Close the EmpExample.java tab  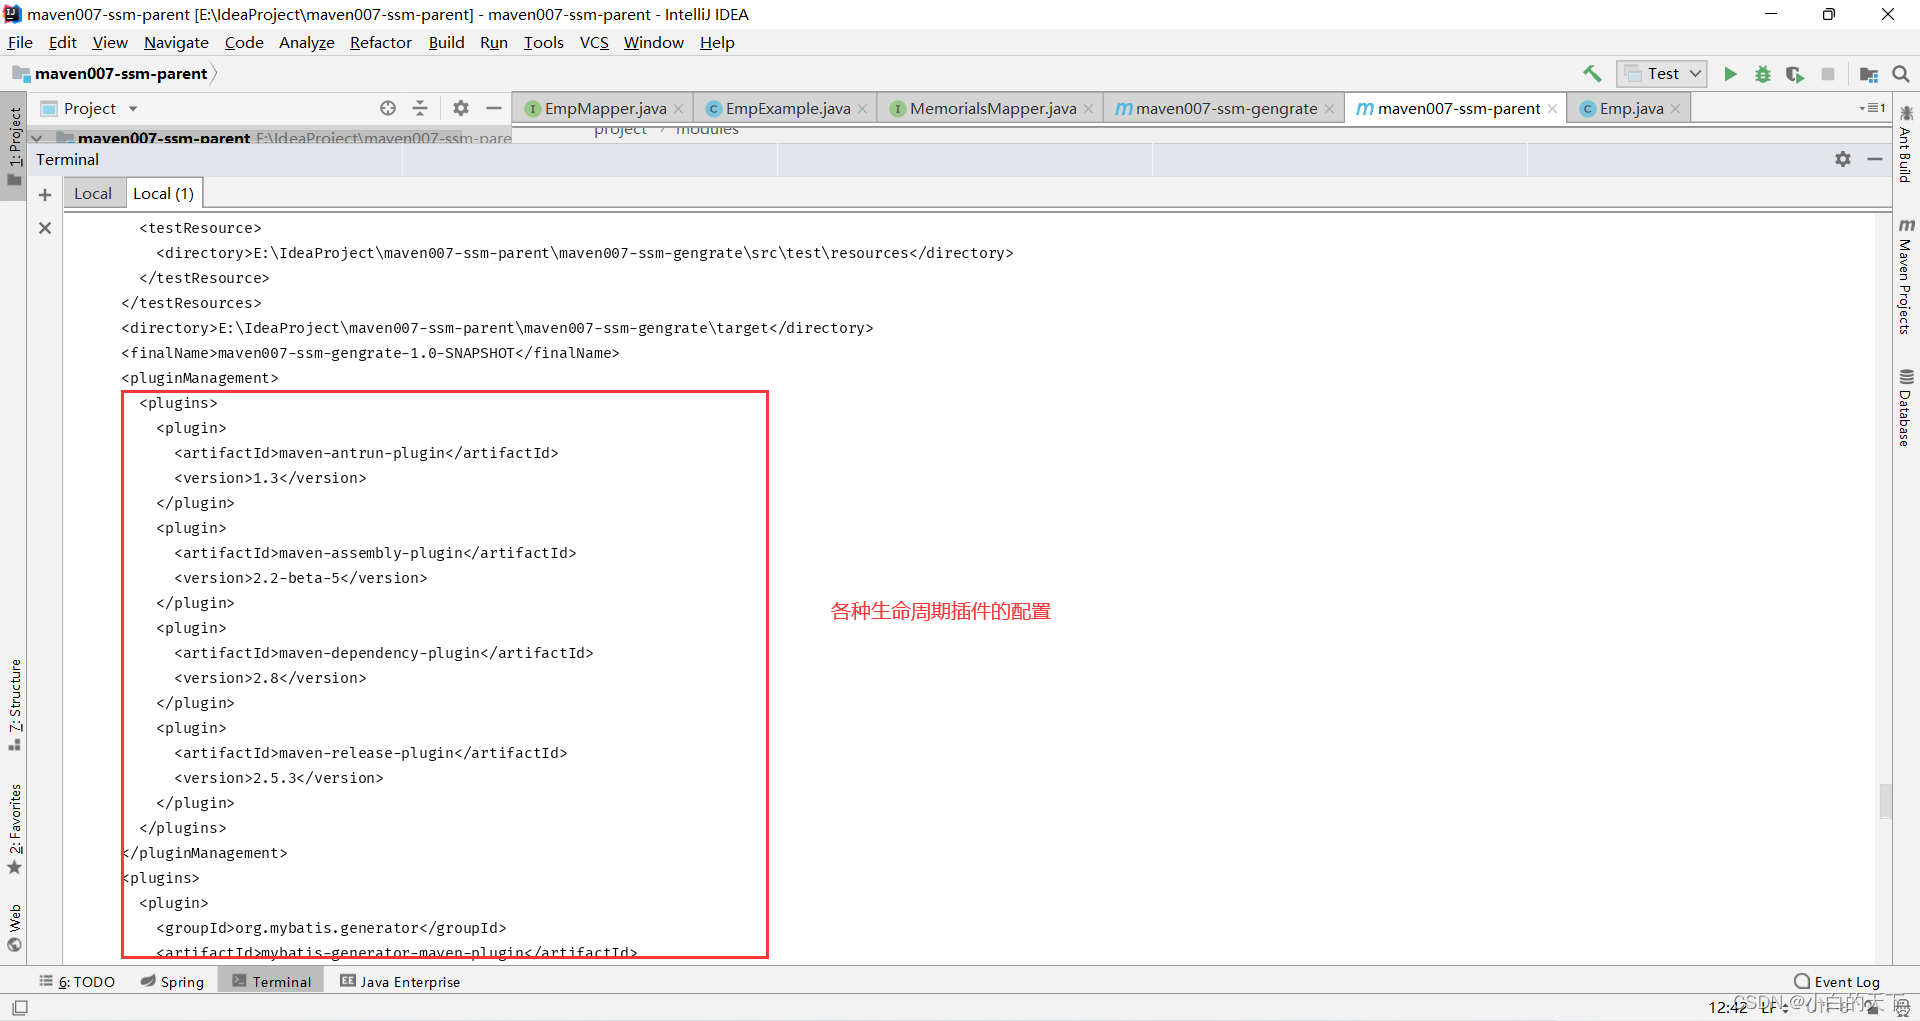862,109
